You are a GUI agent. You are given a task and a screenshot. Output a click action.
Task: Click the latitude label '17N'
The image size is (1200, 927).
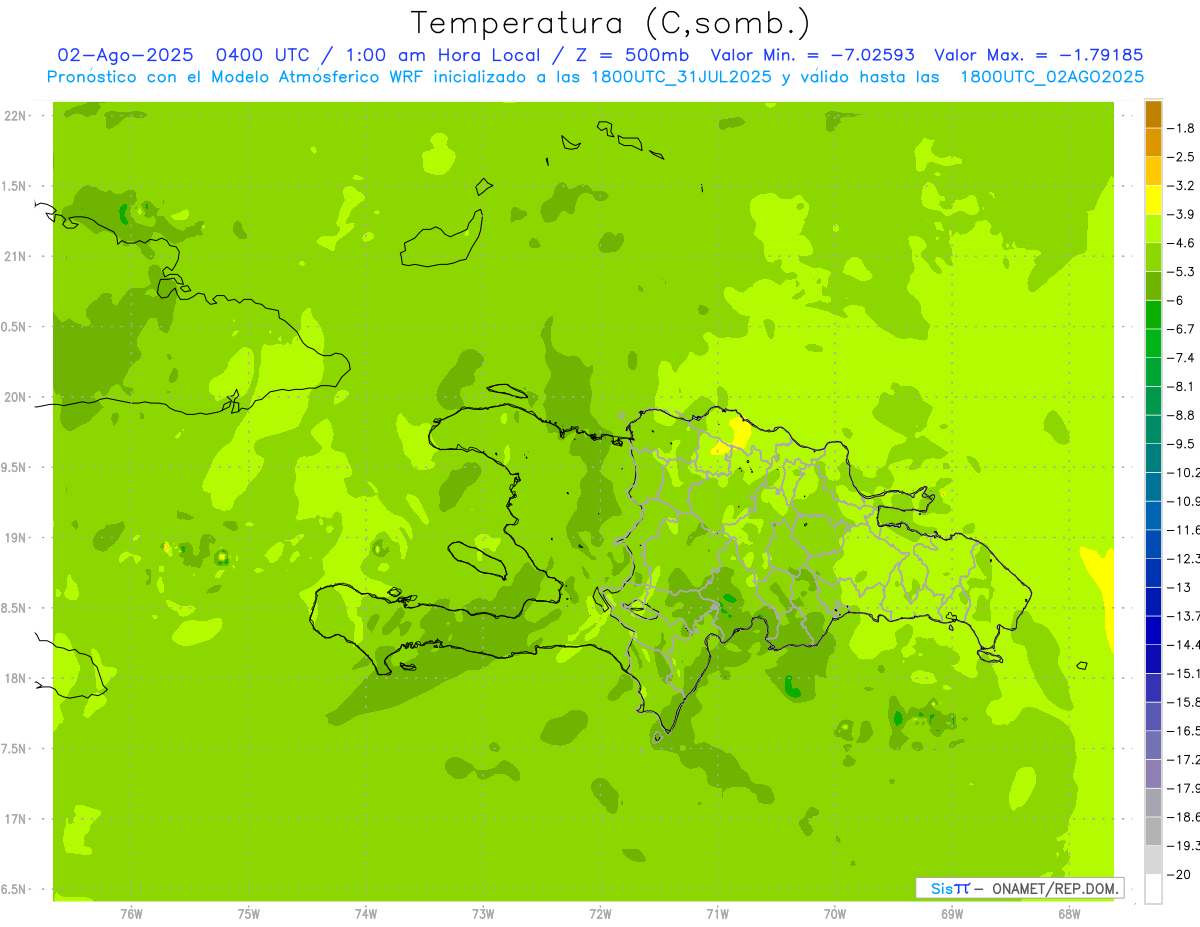13,819
